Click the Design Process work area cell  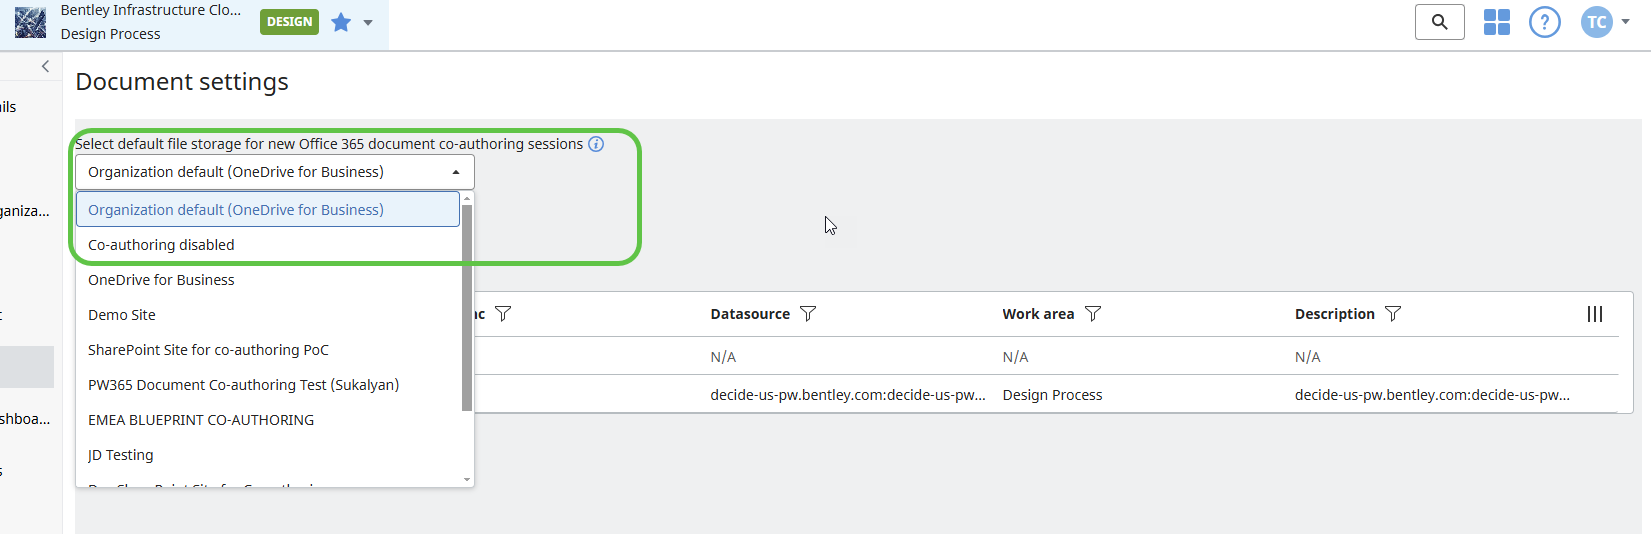coord(1052,395)
